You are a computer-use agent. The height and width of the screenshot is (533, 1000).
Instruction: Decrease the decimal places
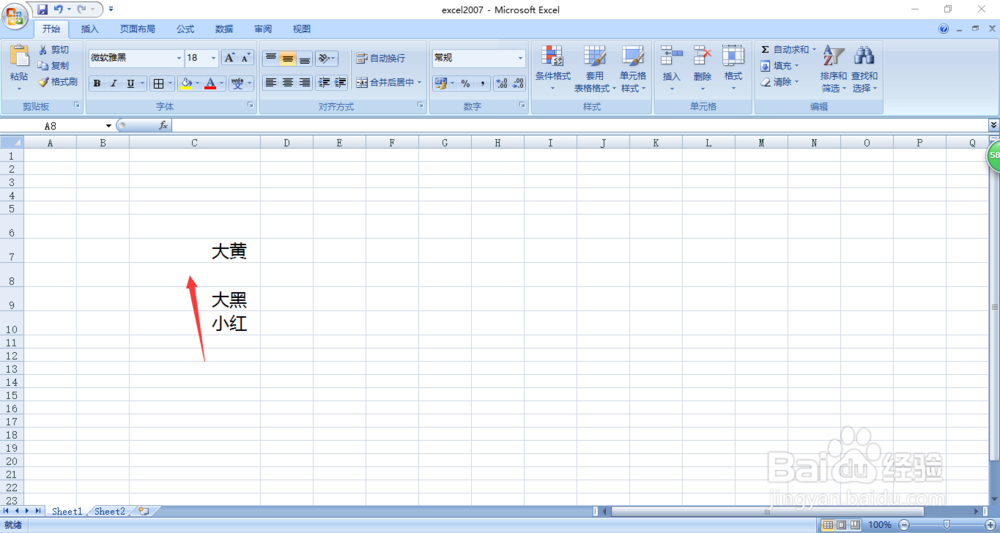point(518,84)
